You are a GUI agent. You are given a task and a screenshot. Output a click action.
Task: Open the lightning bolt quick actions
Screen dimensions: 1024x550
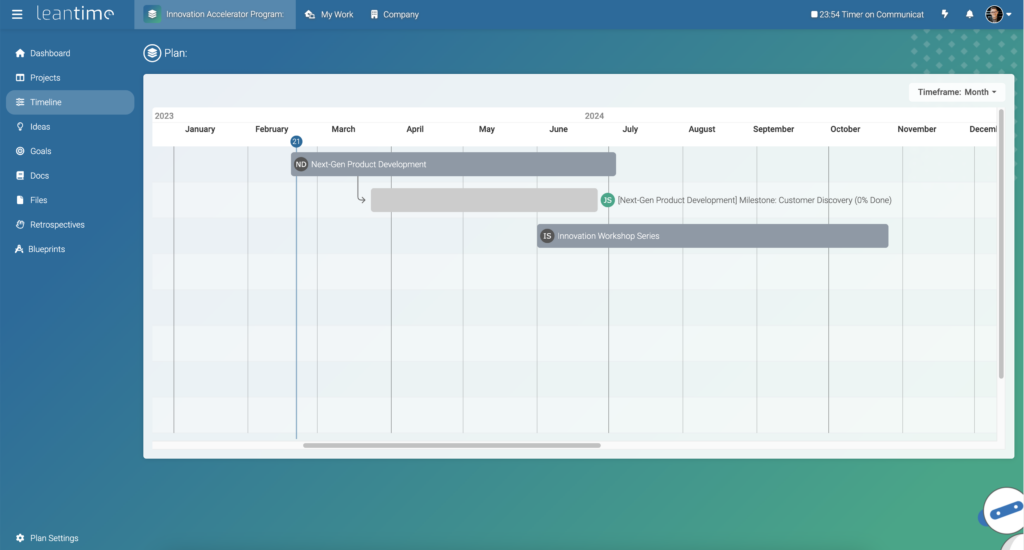[x=945, y=14]
